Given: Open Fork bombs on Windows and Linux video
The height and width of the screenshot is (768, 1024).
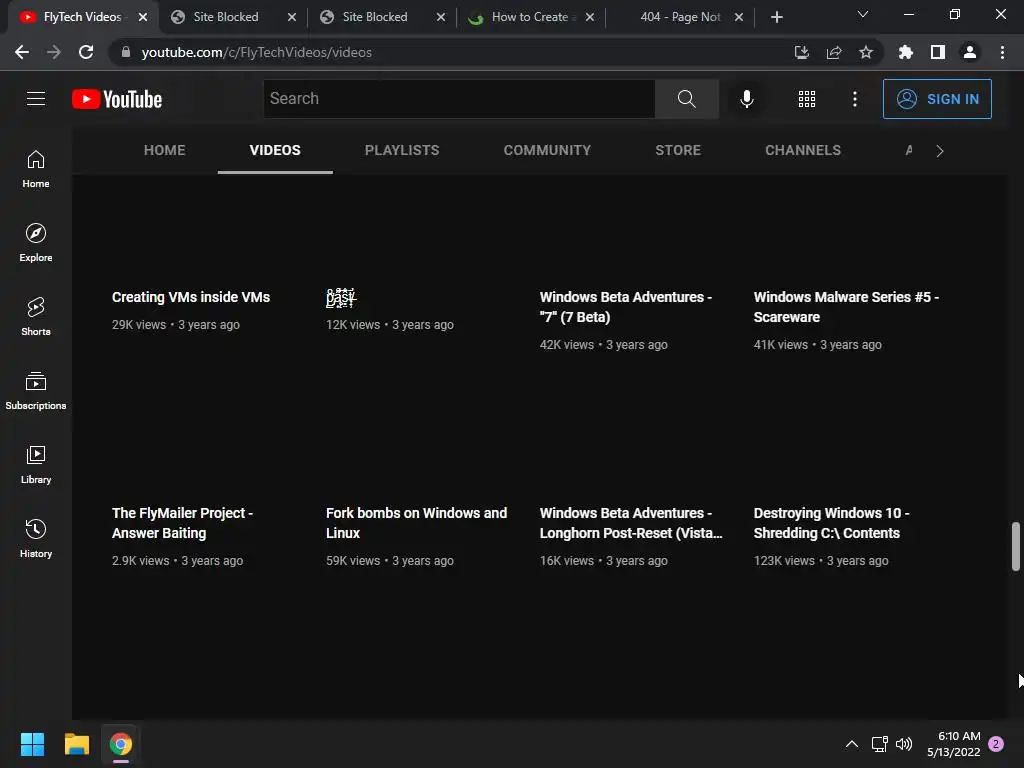Looking at the screenshot, I should (416, 523).
